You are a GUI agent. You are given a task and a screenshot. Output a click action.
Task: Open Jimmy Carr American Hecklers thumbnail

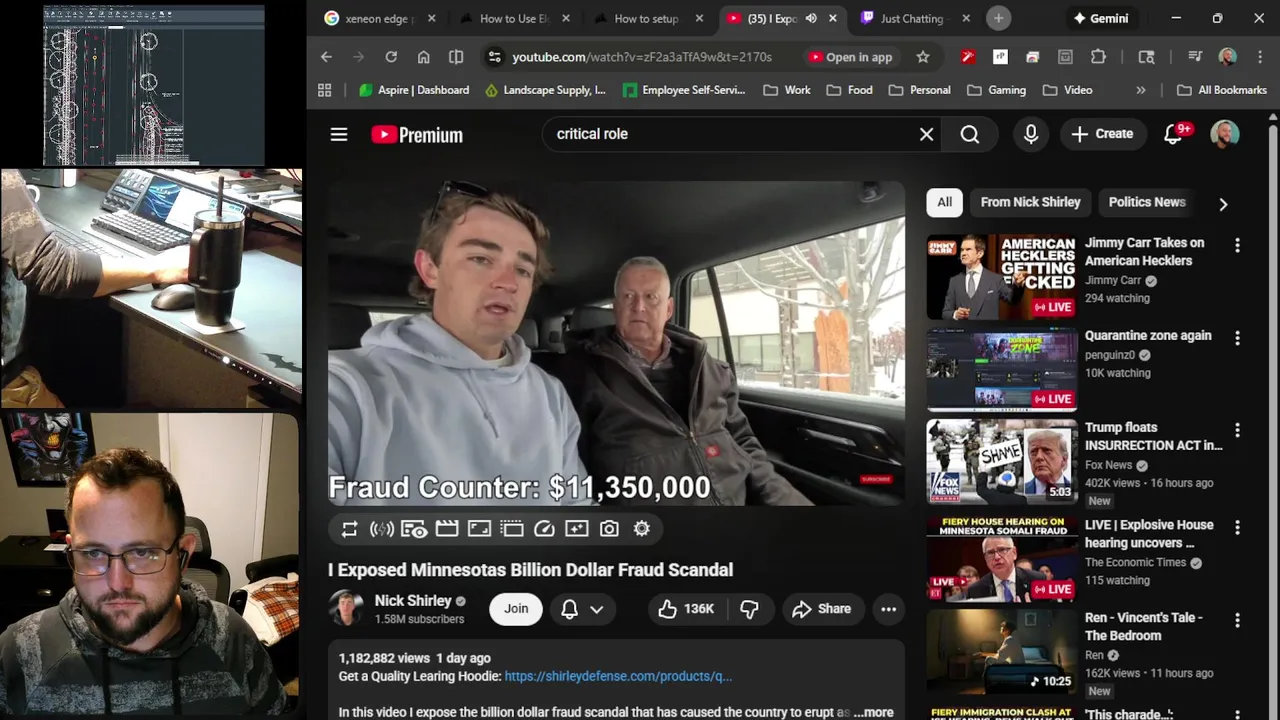(x=1001, y=277)
